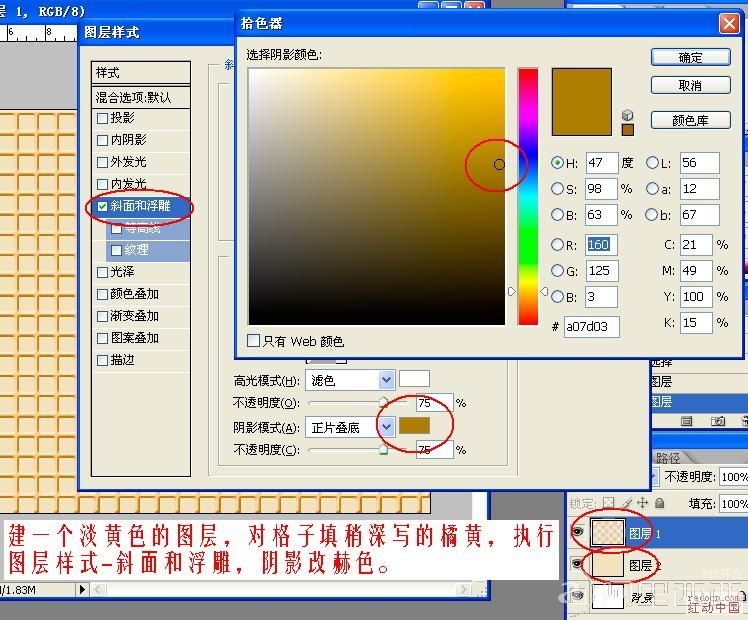The image size is (748, 620).
Task: Select the H hue radio button
Action: pyautogui.click(x=557, y=163)
